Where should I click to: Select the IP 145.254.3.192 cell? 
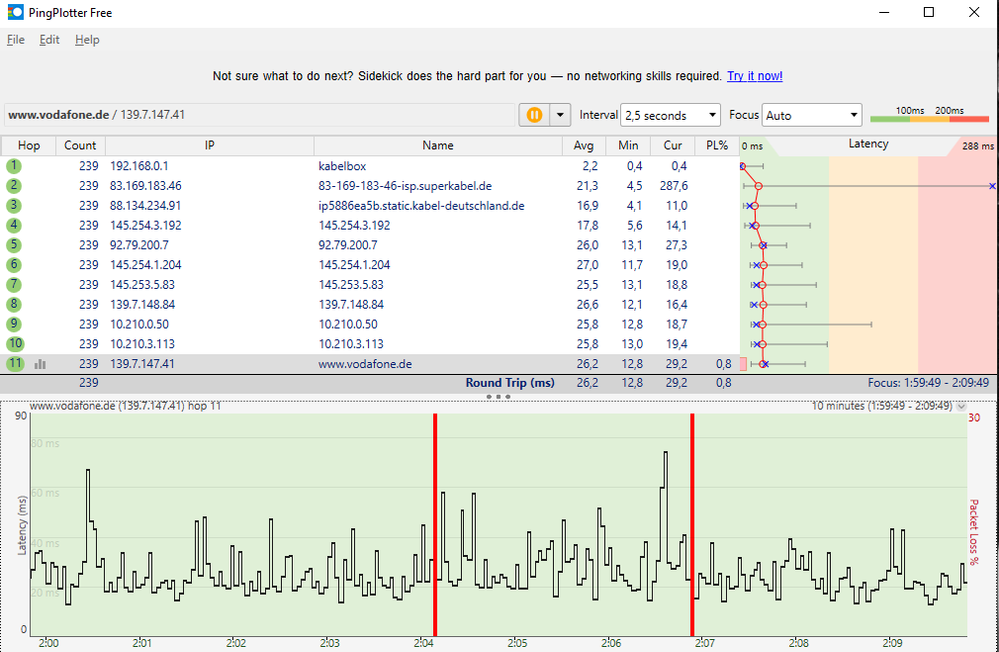click(145, 225)
